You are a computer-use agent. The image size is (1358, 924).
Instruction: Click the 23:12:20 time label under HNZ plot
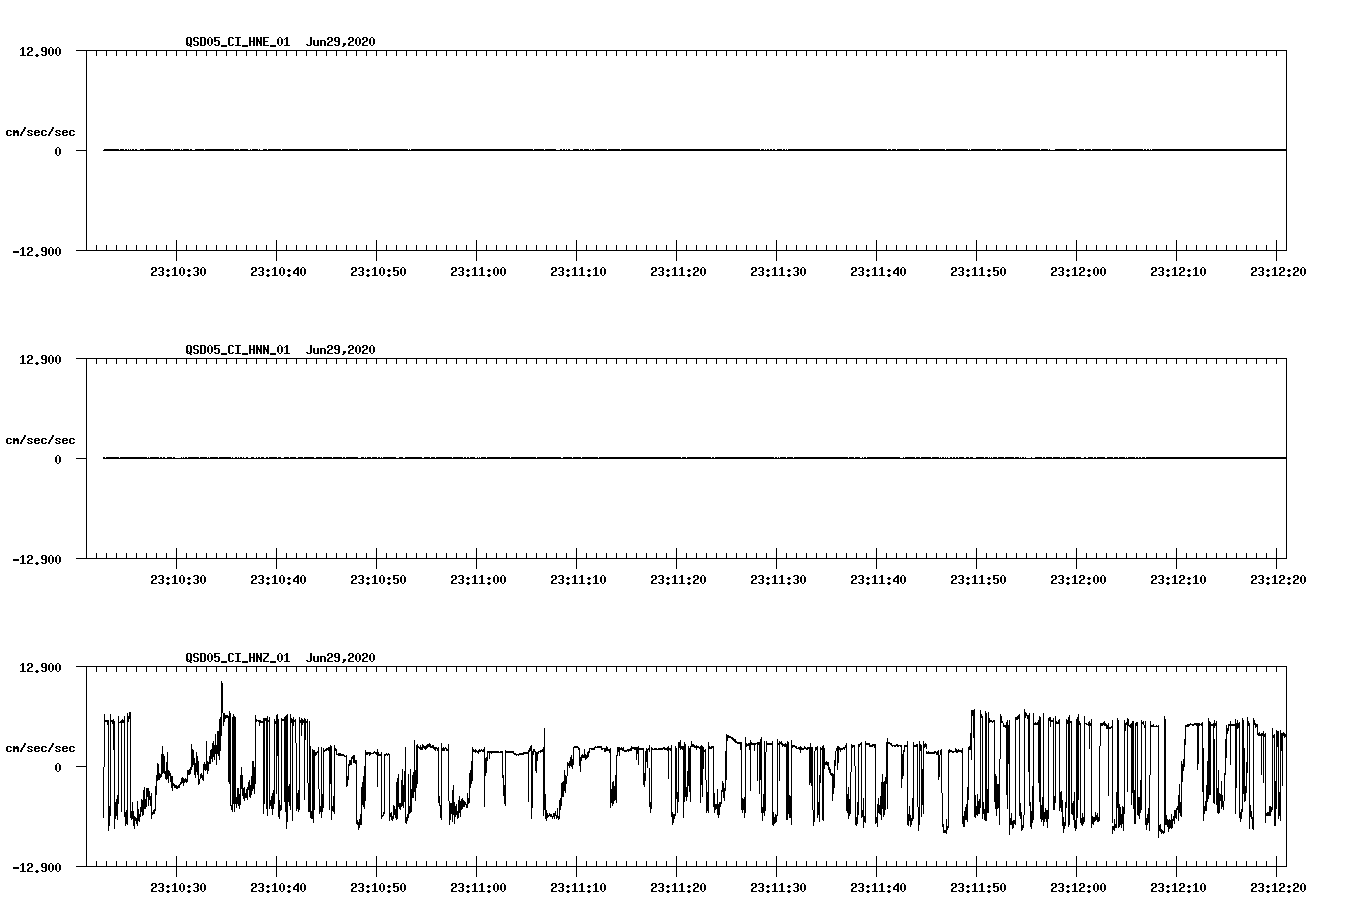(1278, 887)
